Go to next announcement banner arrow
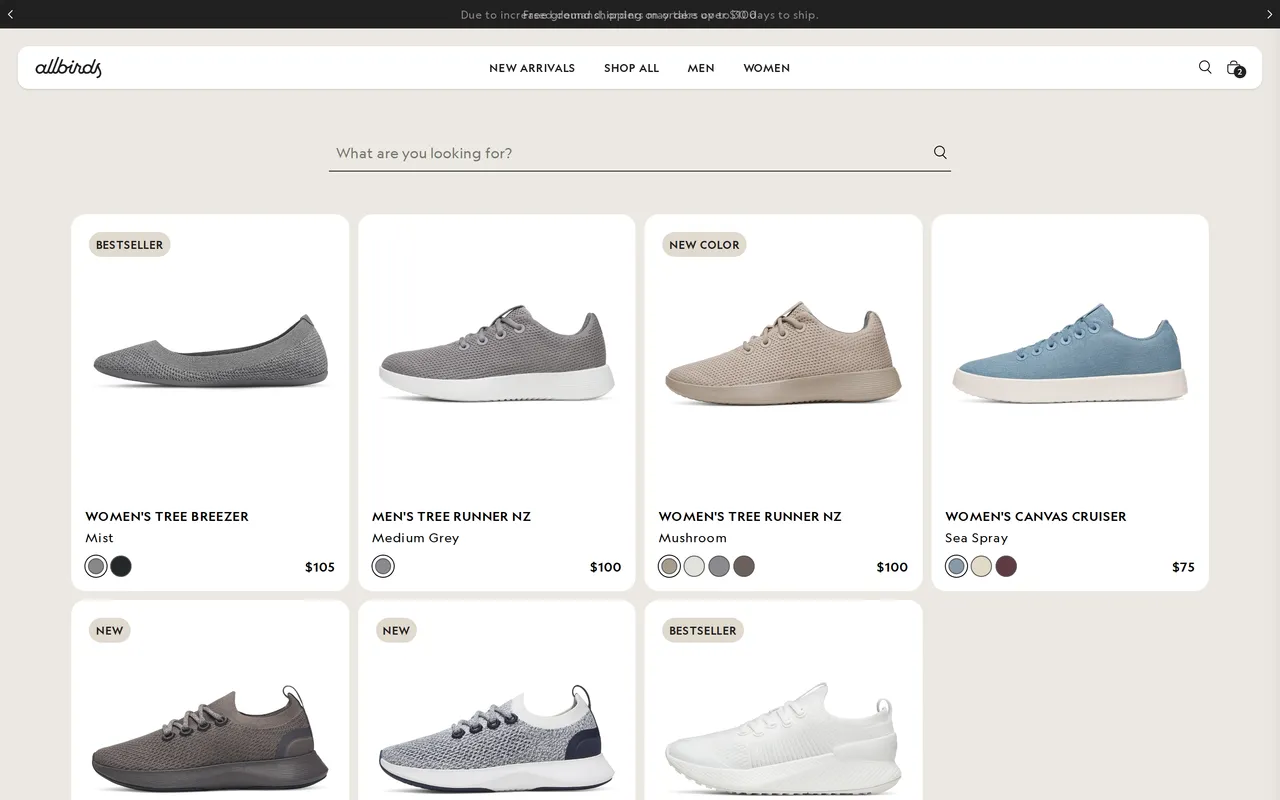 pos(1270,14)
